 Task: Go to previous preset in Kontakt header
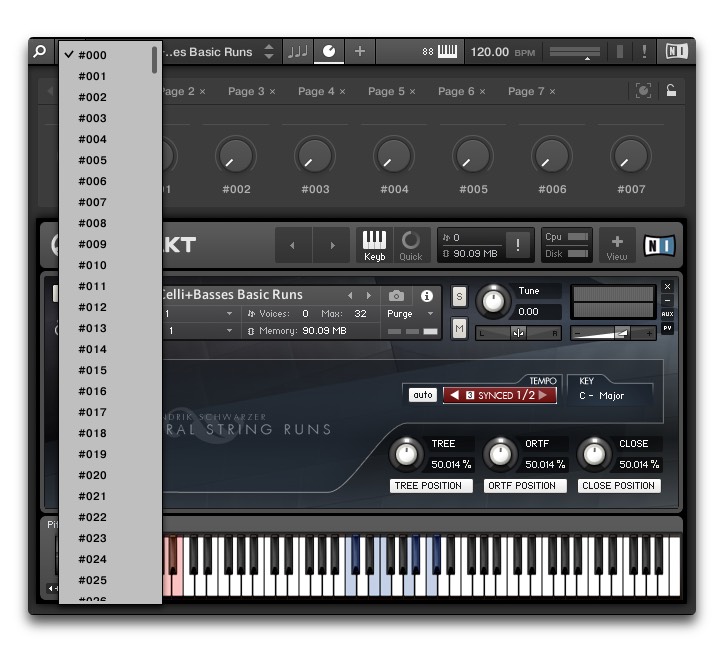pyautogui.click(x=292, y=245)
